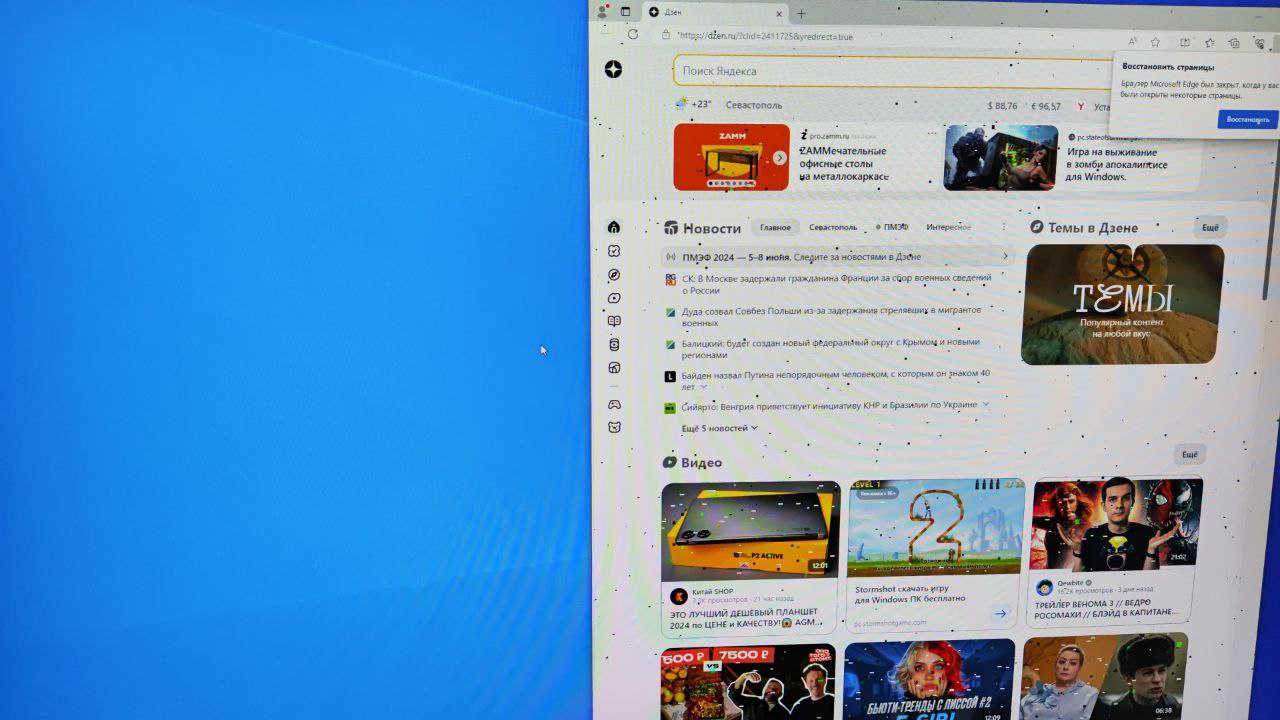The image size is (1280, 720).
Task: Click the dollar rate $ 88,76
Action: click(x=1002, y=105)
